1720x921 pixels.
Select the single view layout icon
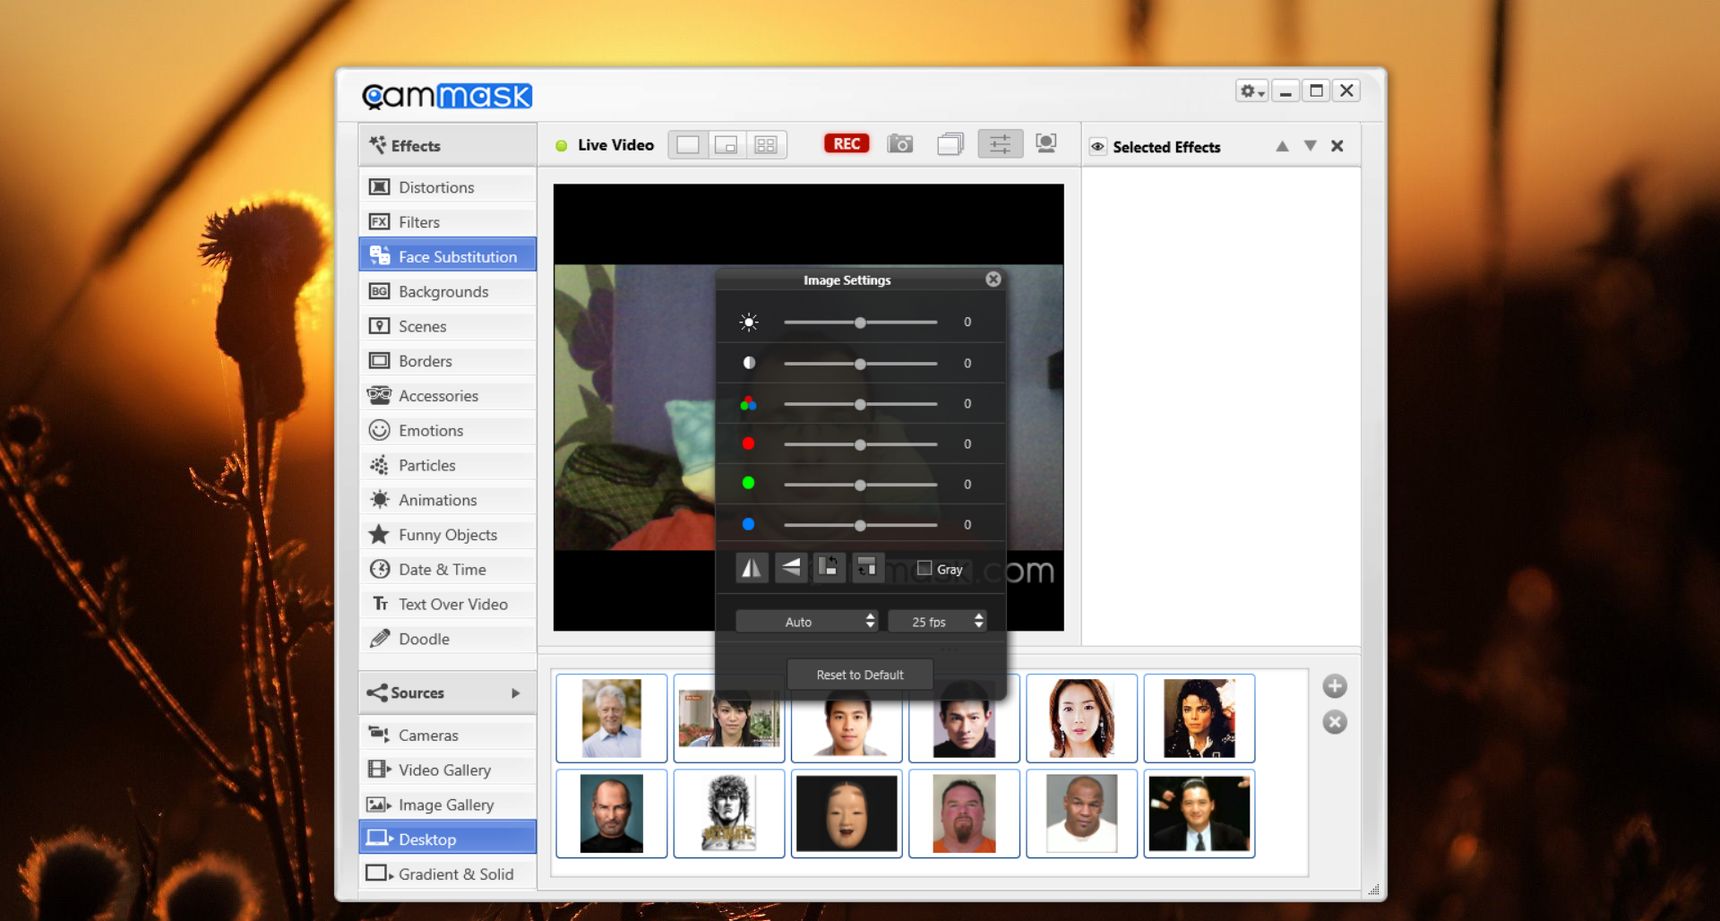(688, 145)
